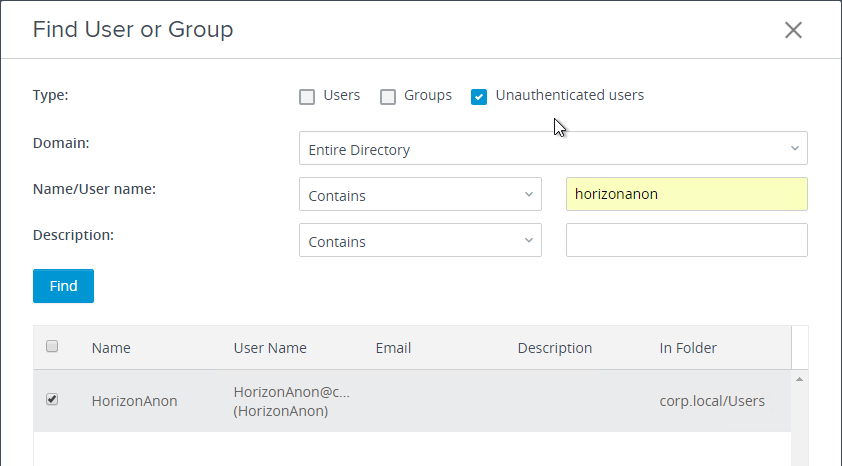Click the results scrollbar up arrow
The height and width of the screenshot is (466, 842).
(x=799, y=380)
